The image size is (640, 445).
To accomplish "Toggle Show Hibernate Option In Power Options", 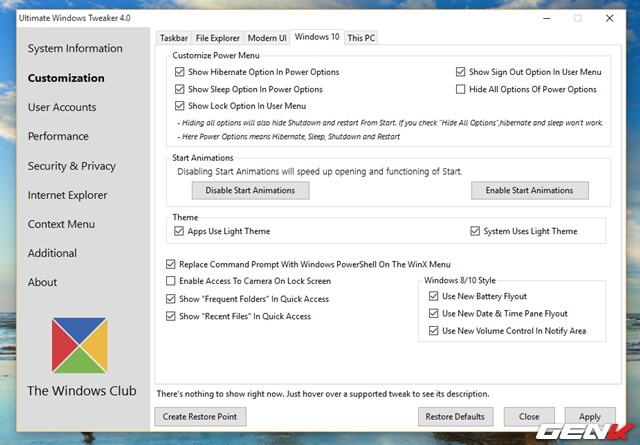I will coord(180,72).
